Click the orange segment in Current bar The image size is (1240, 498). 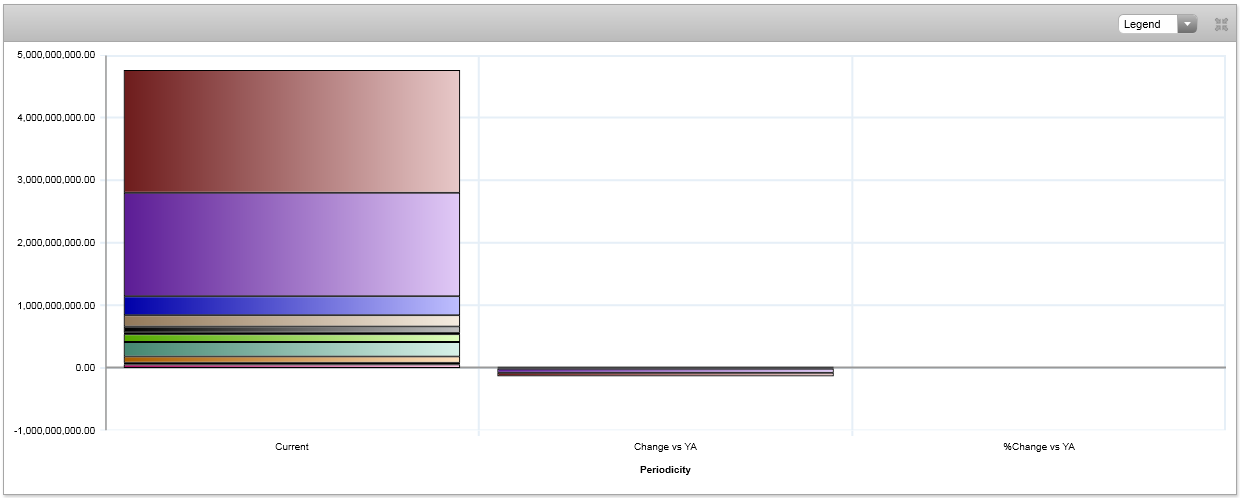coord(291,359)
